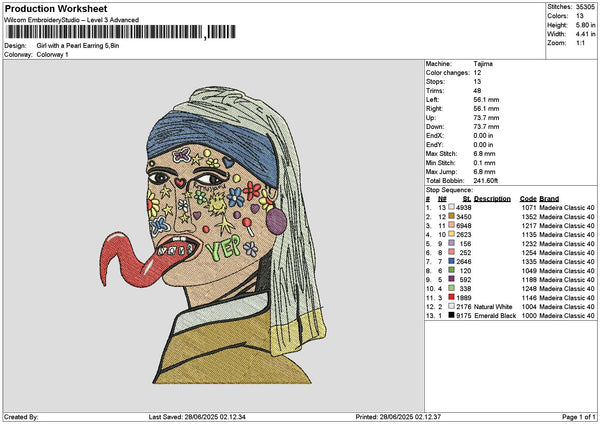Click the green swatch for code 1049
This screenshot has width=600, height=424.
(452, 271)
